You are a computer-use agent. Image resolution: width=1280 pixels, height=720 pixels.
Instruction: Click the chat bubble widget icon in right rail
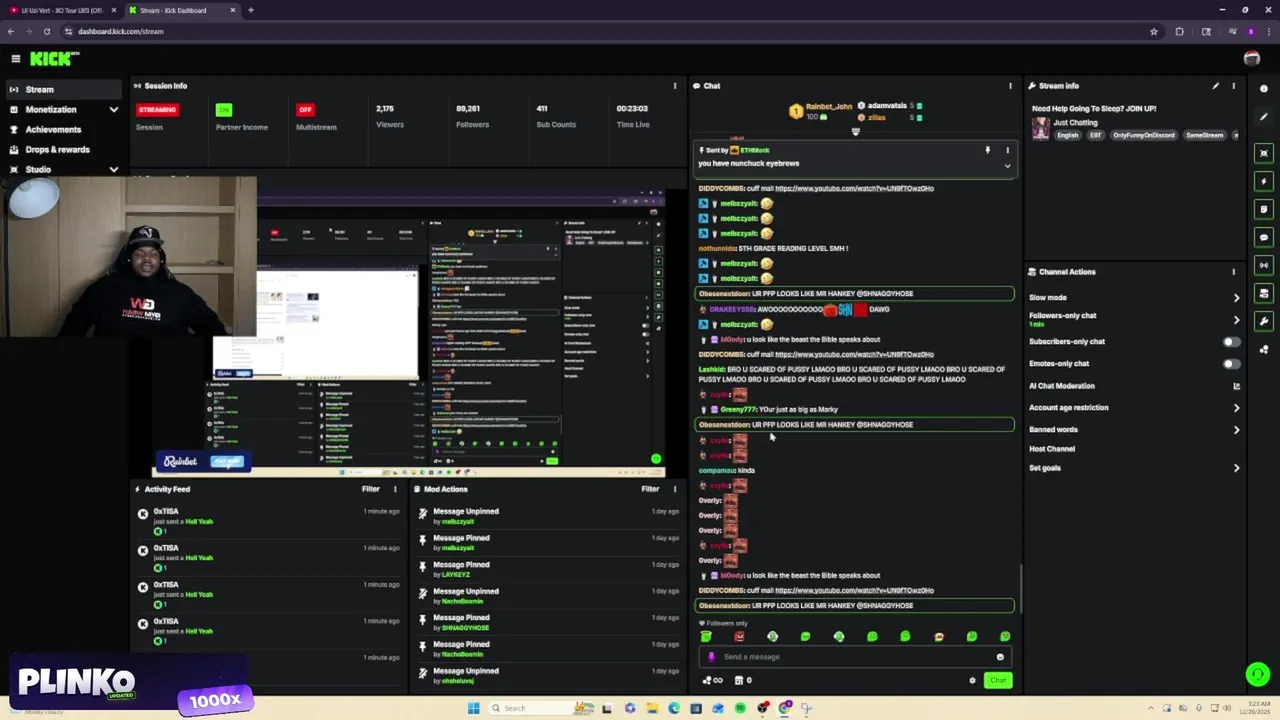1264,237
